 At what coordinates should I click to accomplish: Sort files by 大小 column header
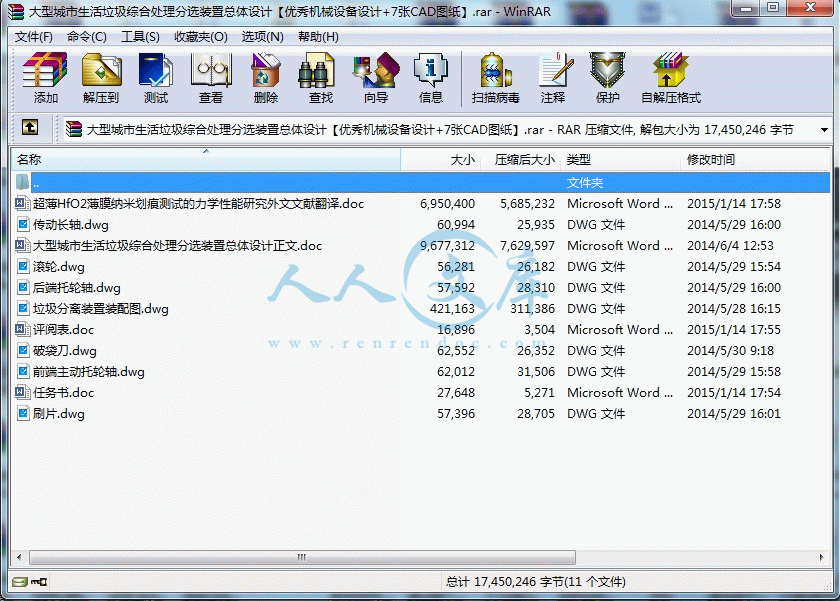[440, 160]
